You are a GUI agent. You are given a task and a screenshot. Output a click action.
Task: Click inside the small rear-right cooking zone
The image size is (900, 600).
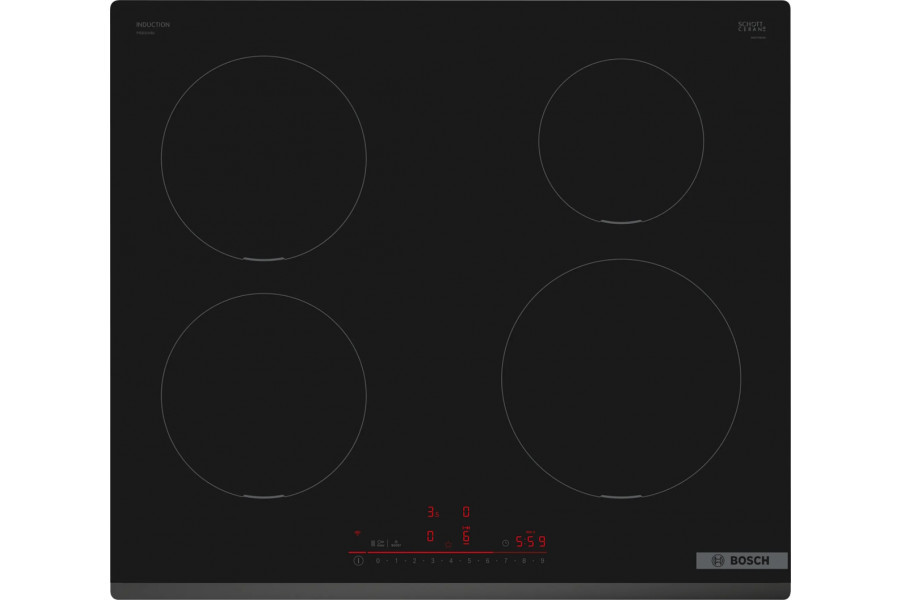620,140
